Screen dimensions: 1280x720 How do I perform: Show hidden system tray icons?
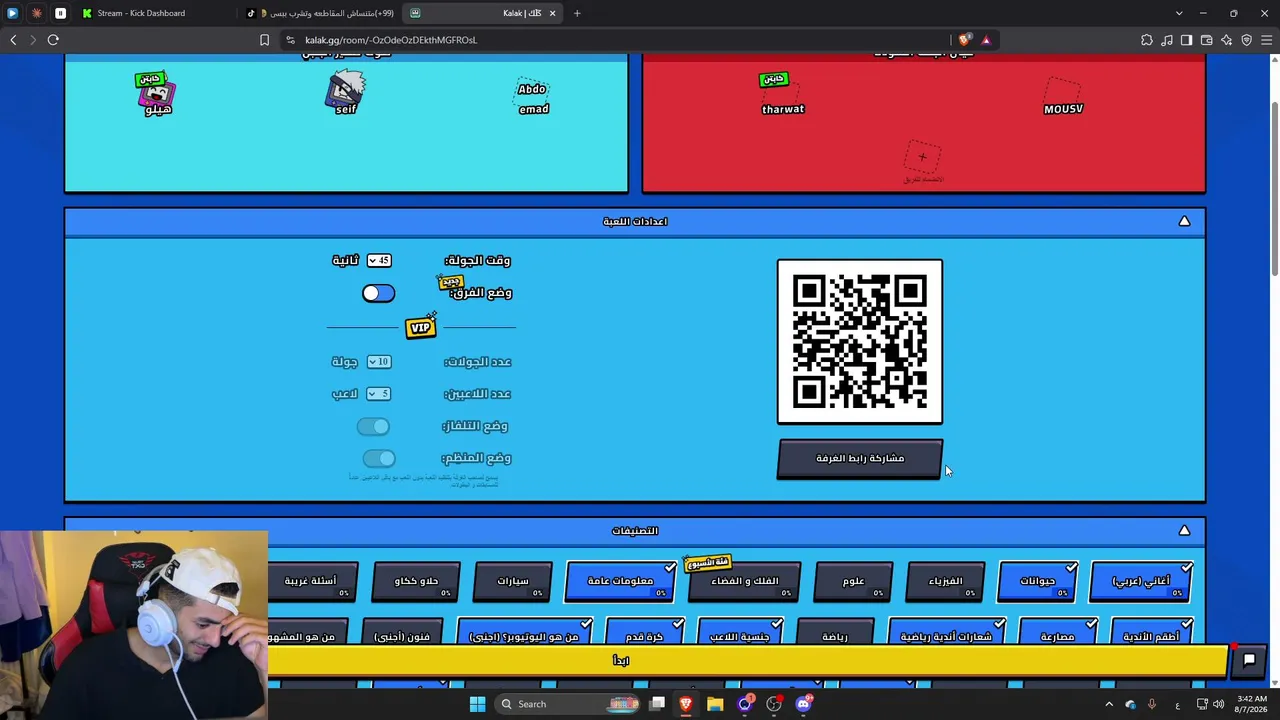(1108, 704)
